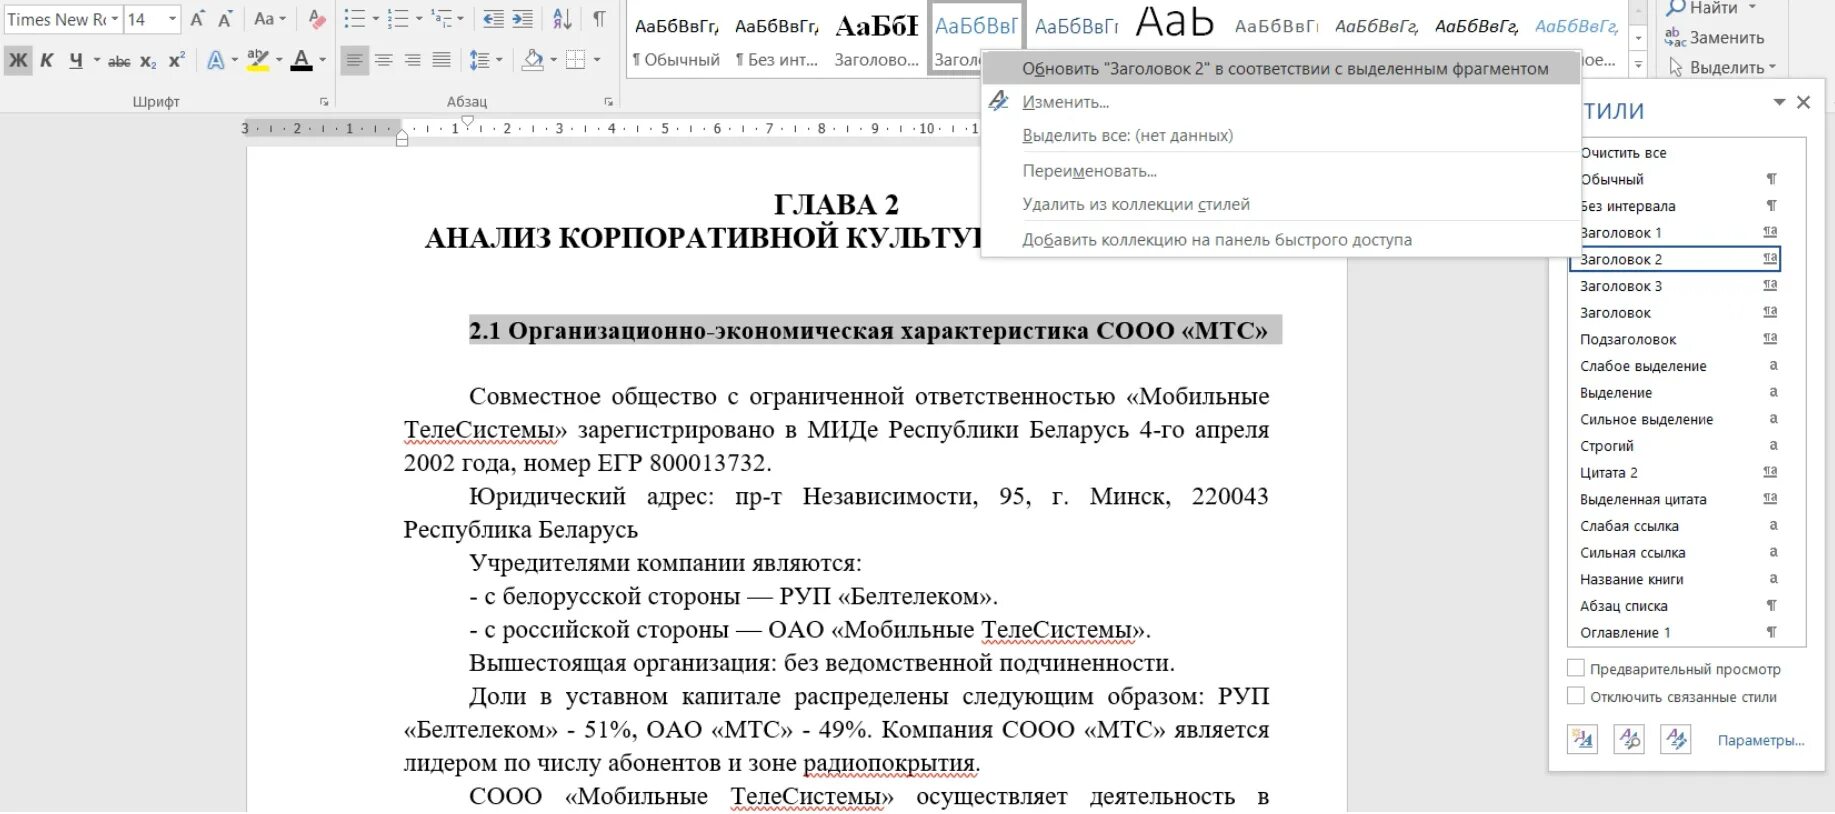Toggle italic formatting (К)
The height and width of the screenshot is (814, 1835).
pos(47,60)
